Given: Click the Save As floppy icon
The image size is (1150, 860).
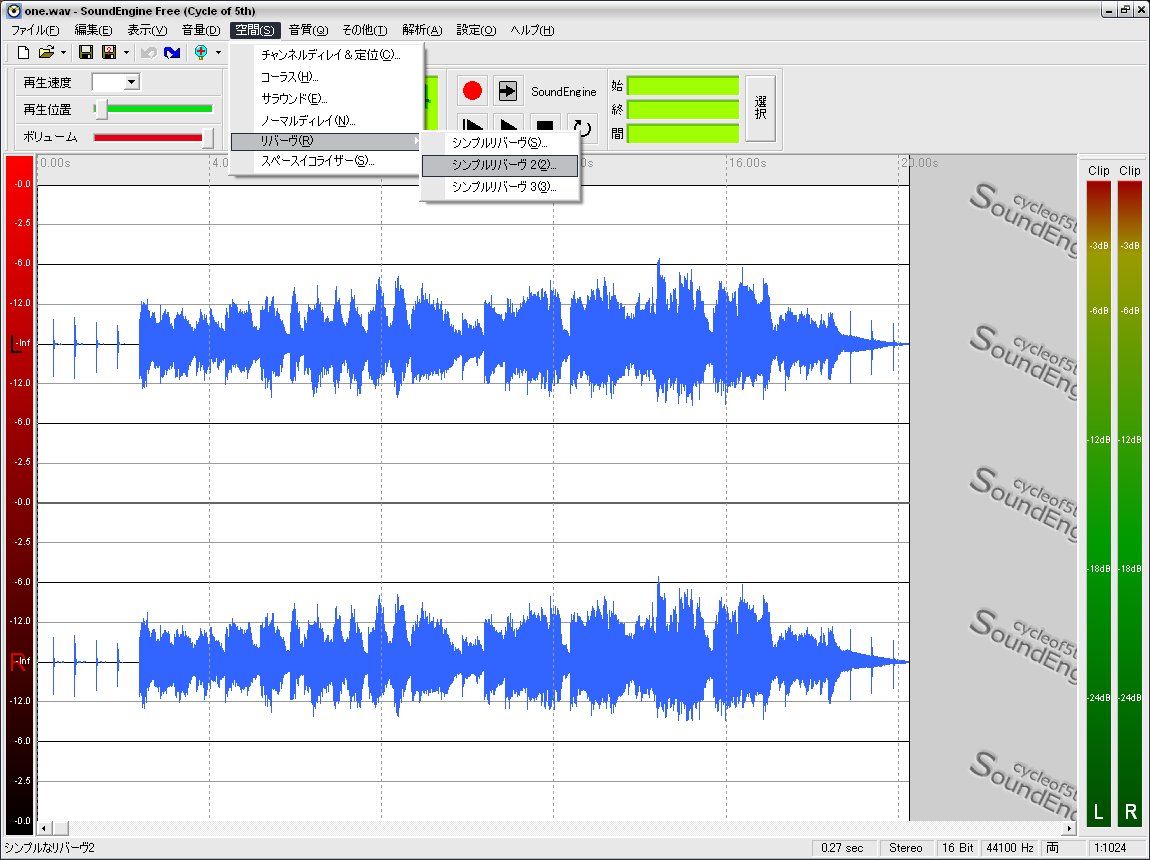Looking at the screenshot, I should coord(109,52).
